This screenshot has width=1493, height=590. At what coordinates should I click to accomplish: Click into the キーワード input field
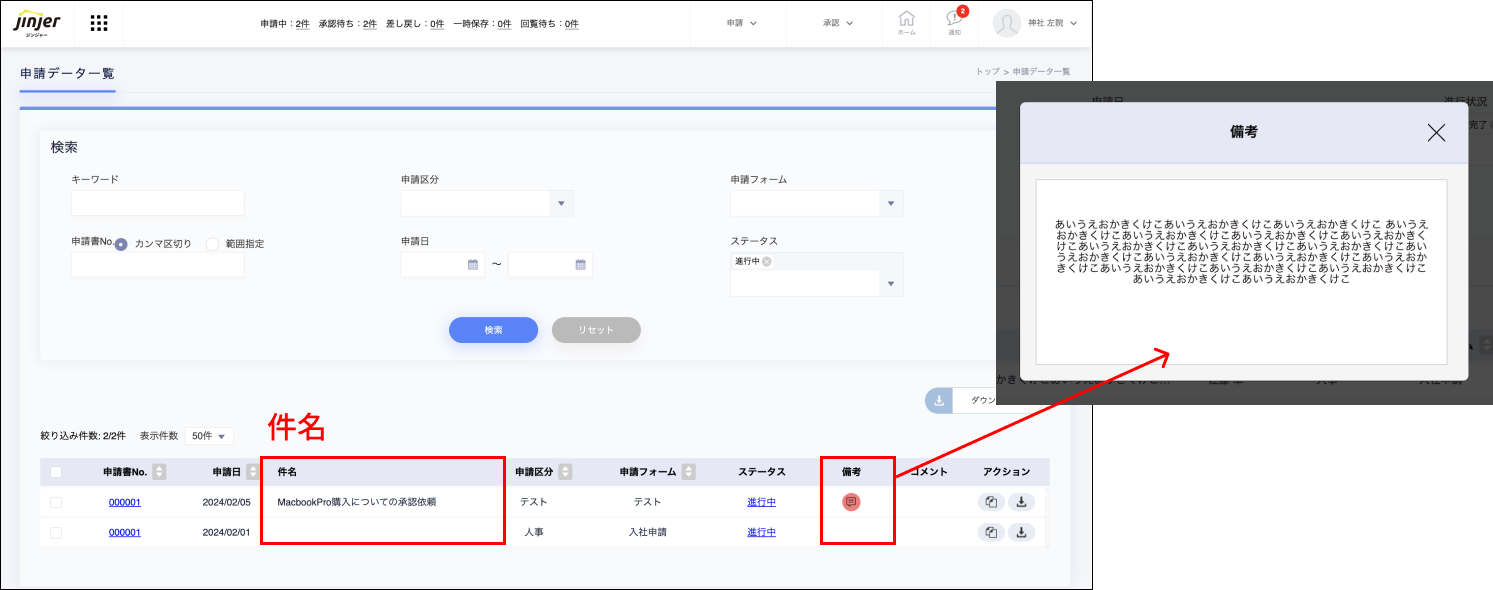[157, 203]
